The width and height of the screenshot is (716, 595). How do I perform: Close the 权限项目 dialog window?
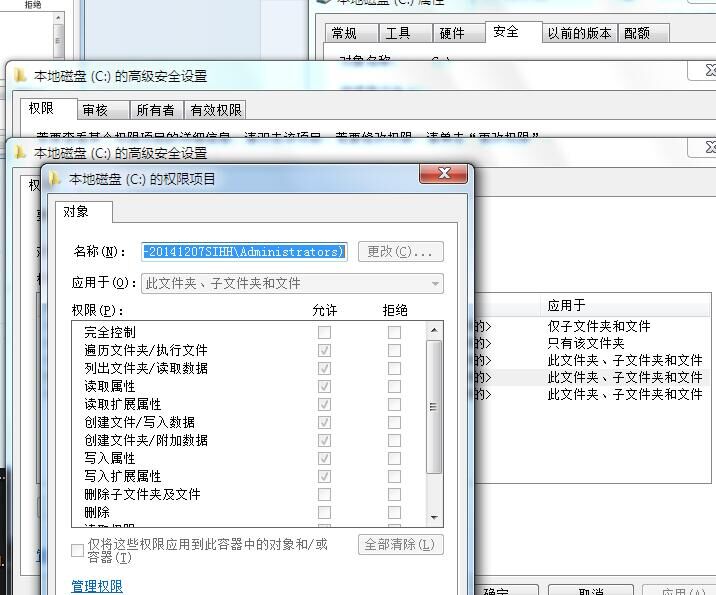click(x=444, y=176)
